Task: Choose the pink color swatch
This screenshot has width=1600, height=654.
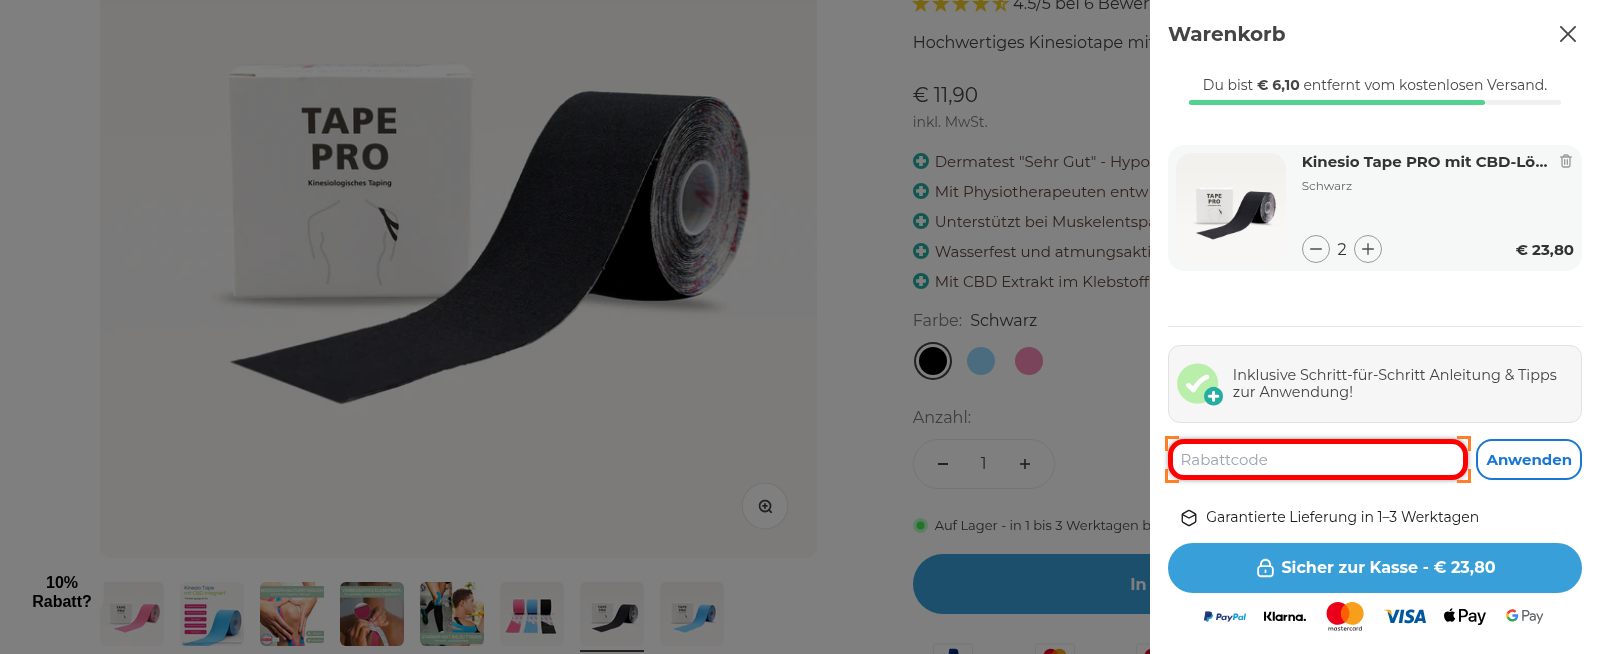Action: pyautogui.click(x=1029, y=361)
